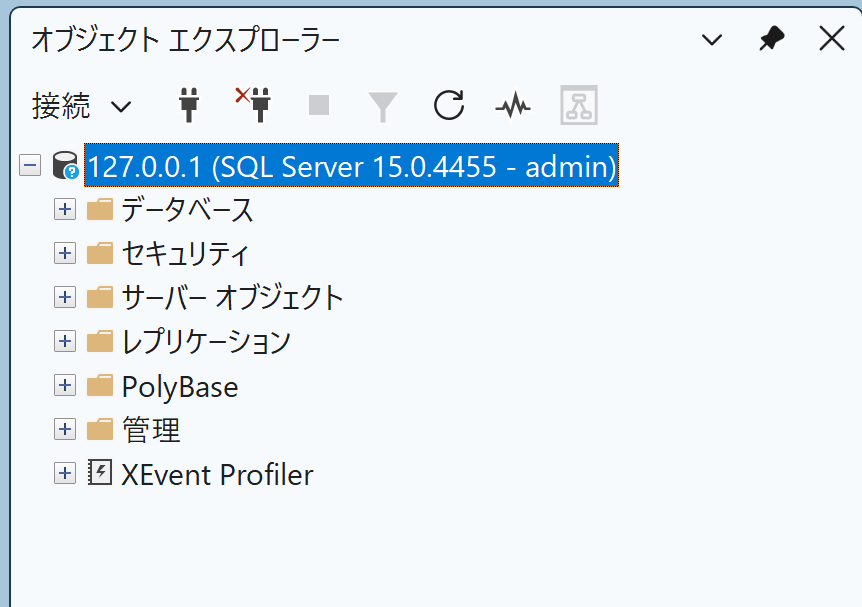This screenshot has width=862, height=607.
Task: Expand the データベース folder
Action: 65,209
